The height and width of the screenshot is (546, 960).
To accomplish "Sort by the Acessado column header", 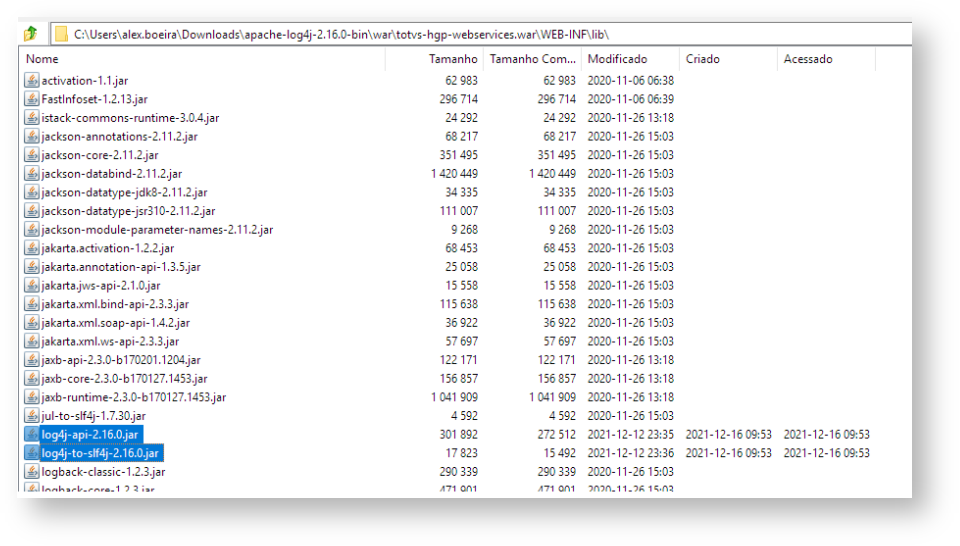I will [x=808, y=59].
